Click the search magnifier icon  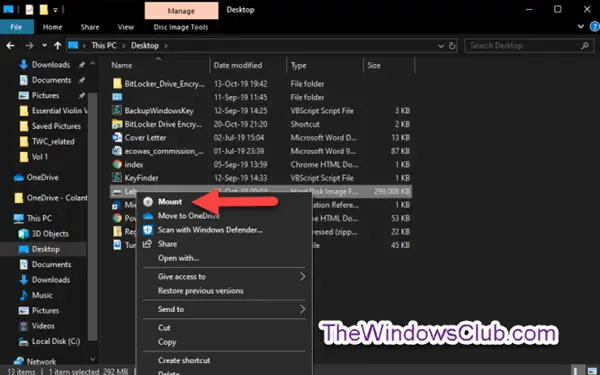[584, 46]
